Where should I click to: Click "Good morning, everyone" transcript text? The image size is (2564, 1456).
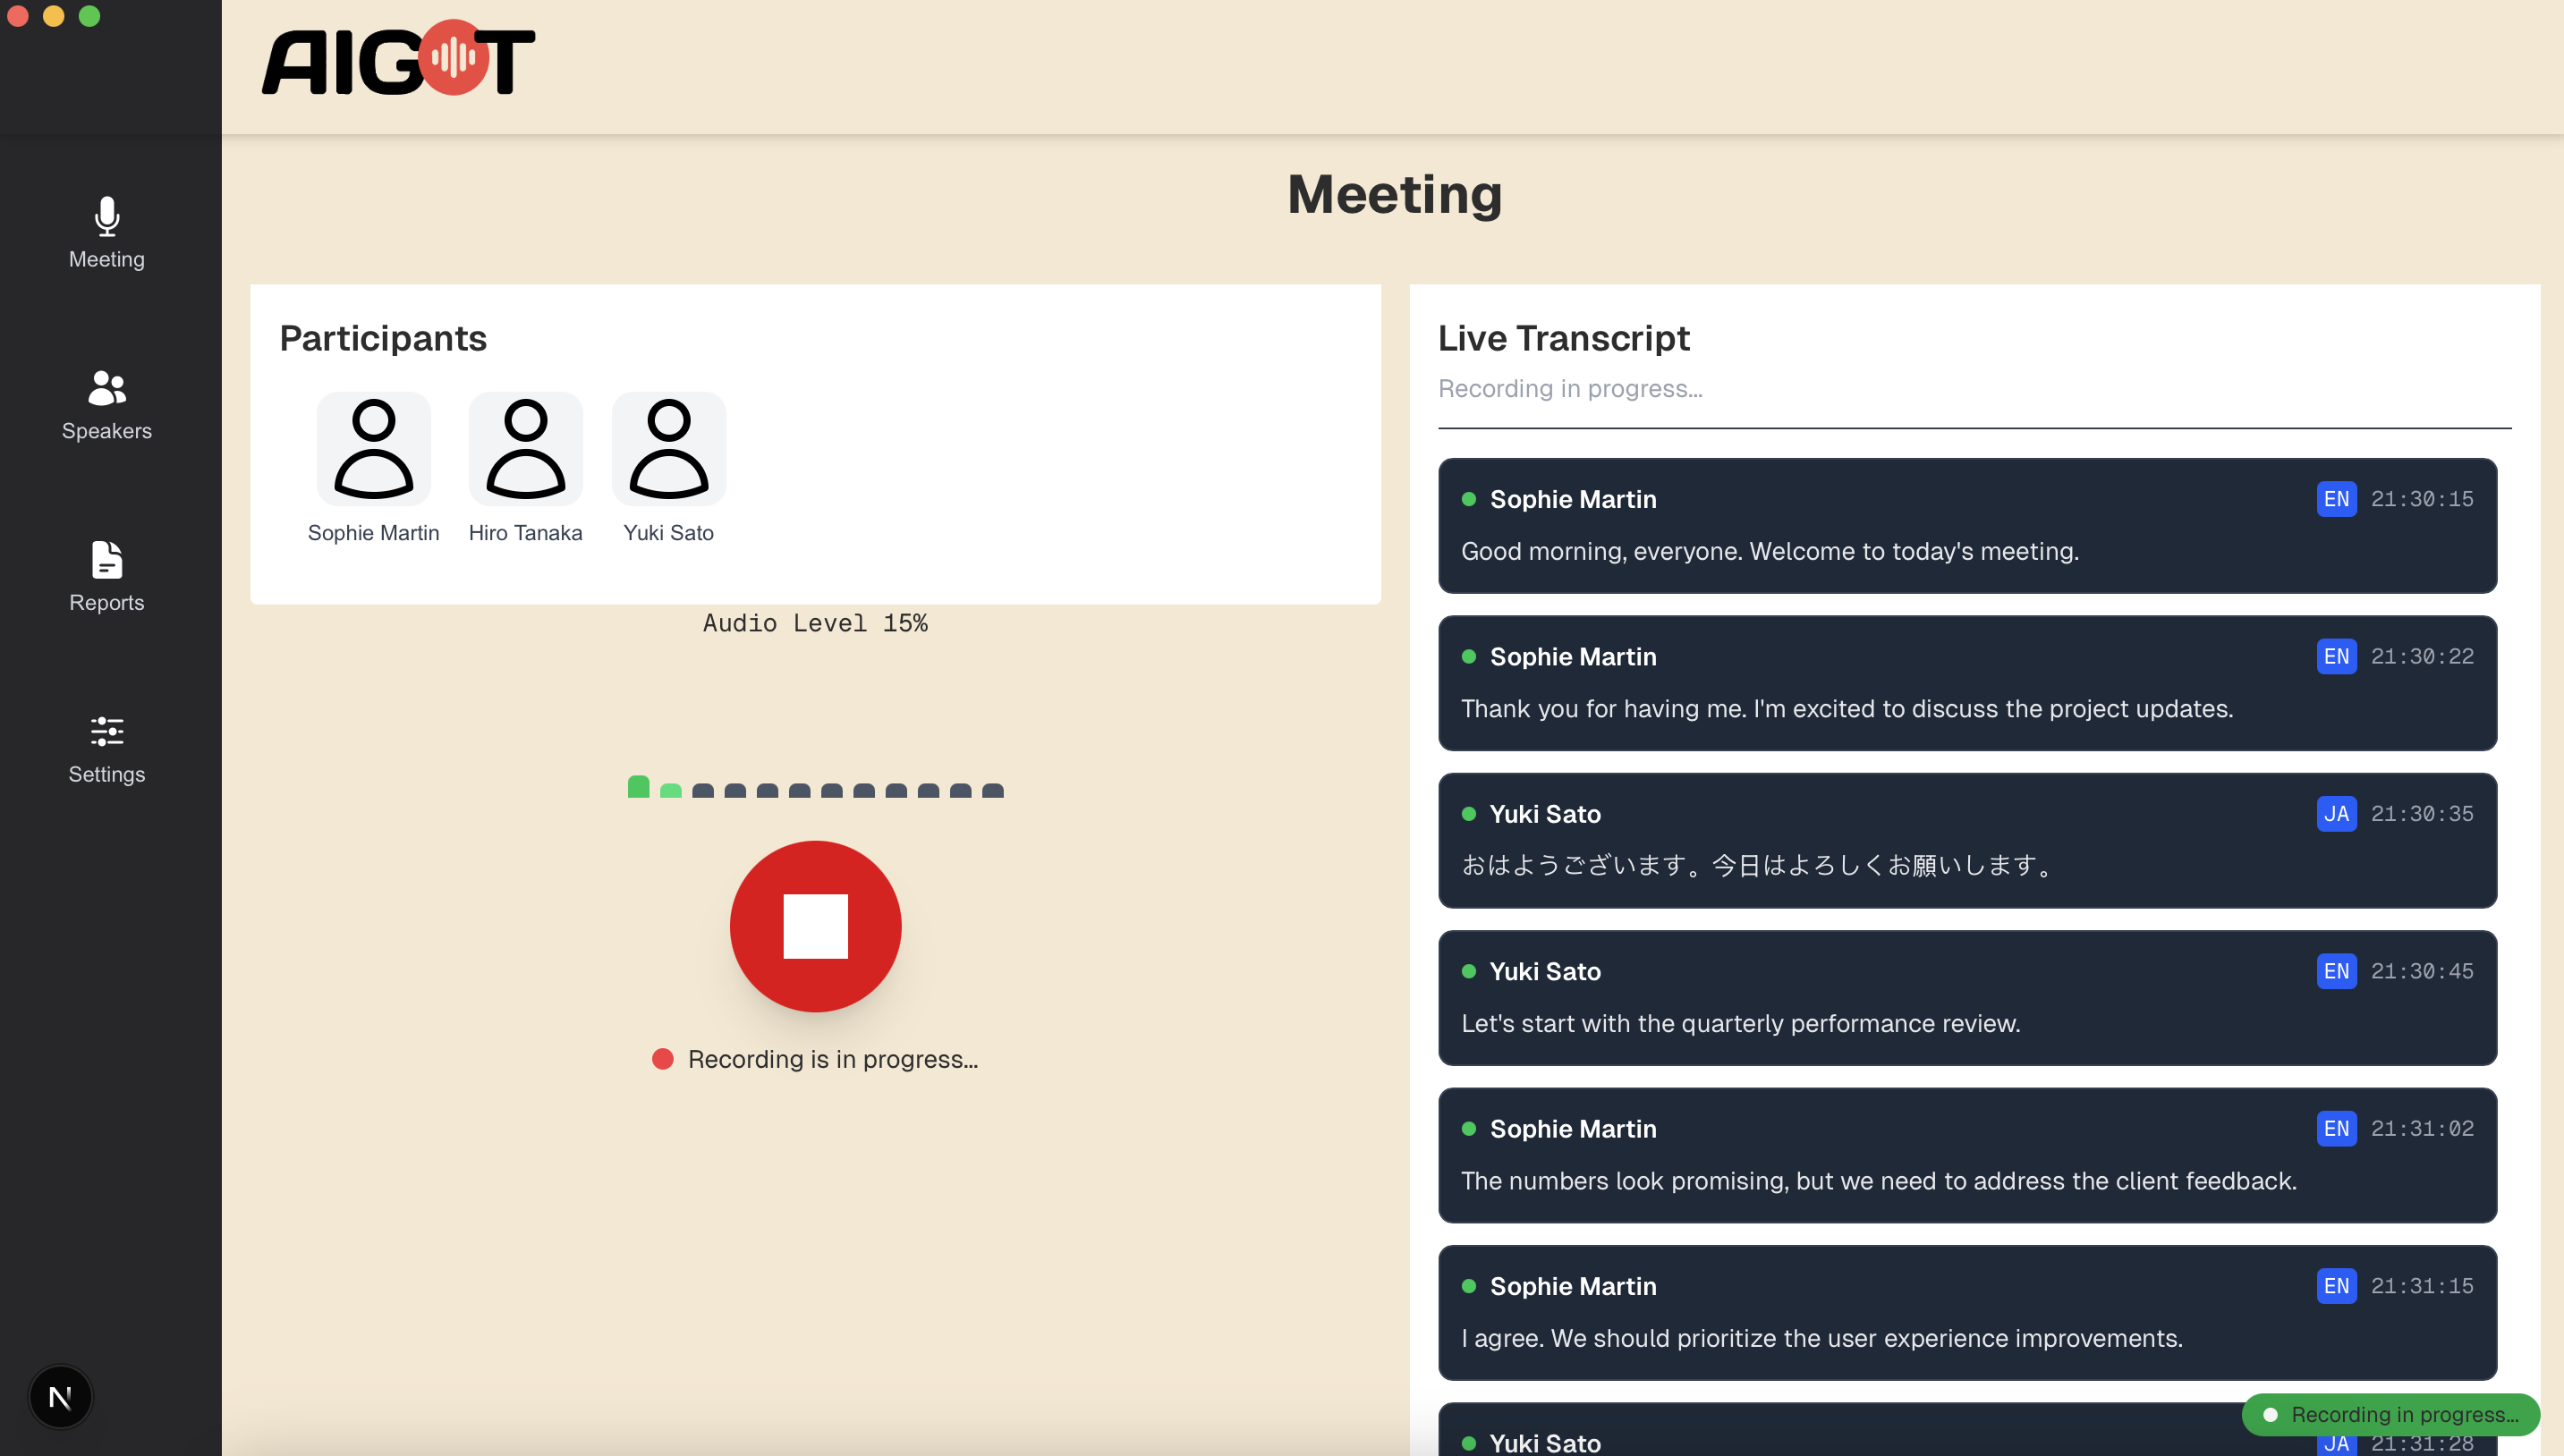click(1769, 551)
